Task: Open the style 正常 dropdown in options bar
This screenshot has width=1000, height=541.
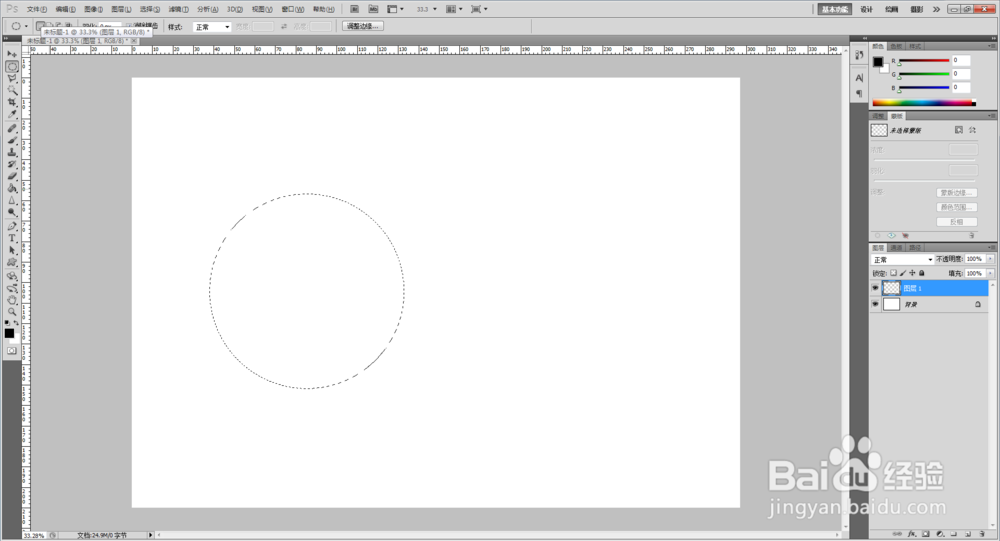Action: click(212, 27)
